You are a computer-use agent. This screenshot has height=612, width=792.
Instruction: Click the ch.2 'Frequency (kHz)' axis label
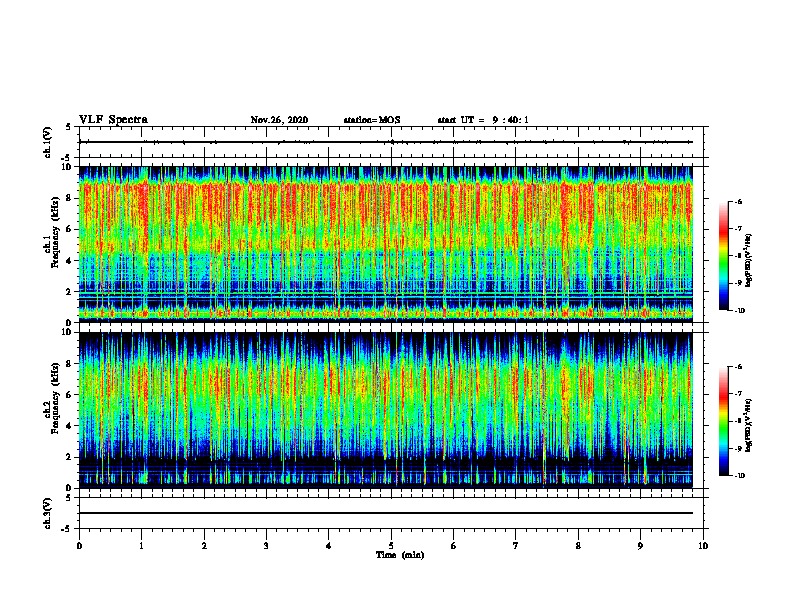(x=56, y=398)
